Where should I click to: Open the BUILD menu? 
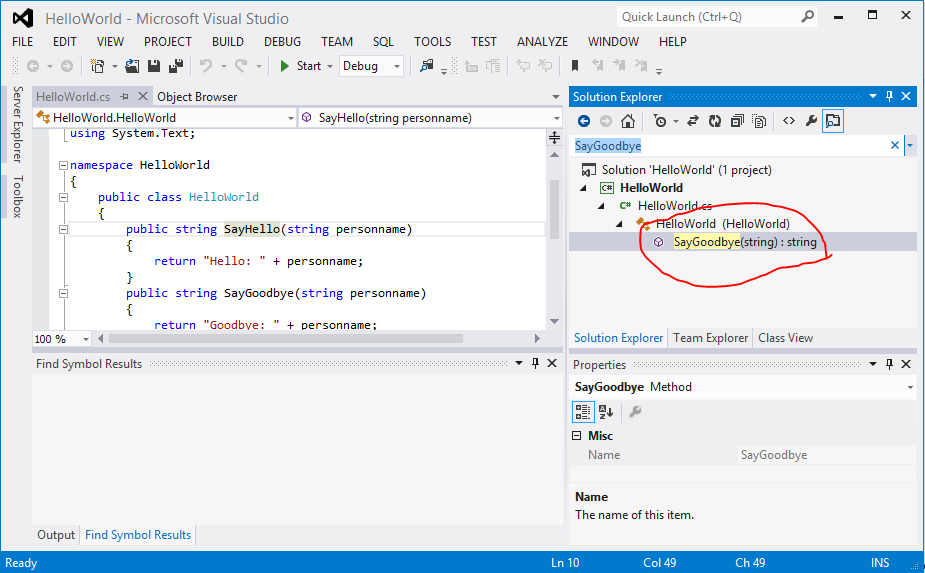228,42
